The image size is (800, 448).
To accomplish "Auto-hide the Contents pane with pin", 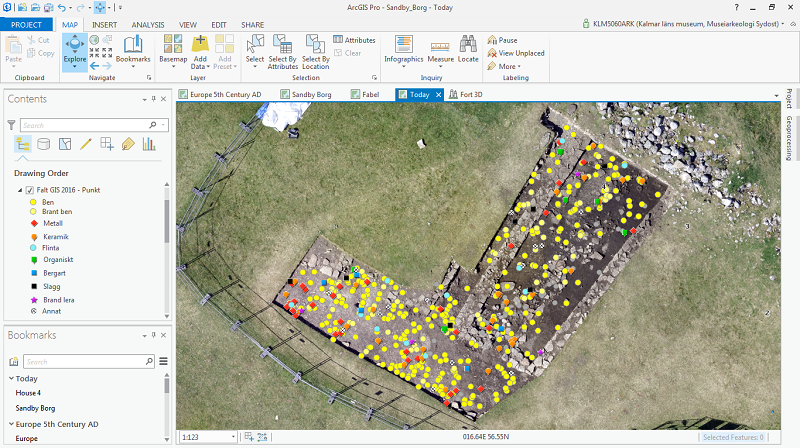I will pos(154,99).
